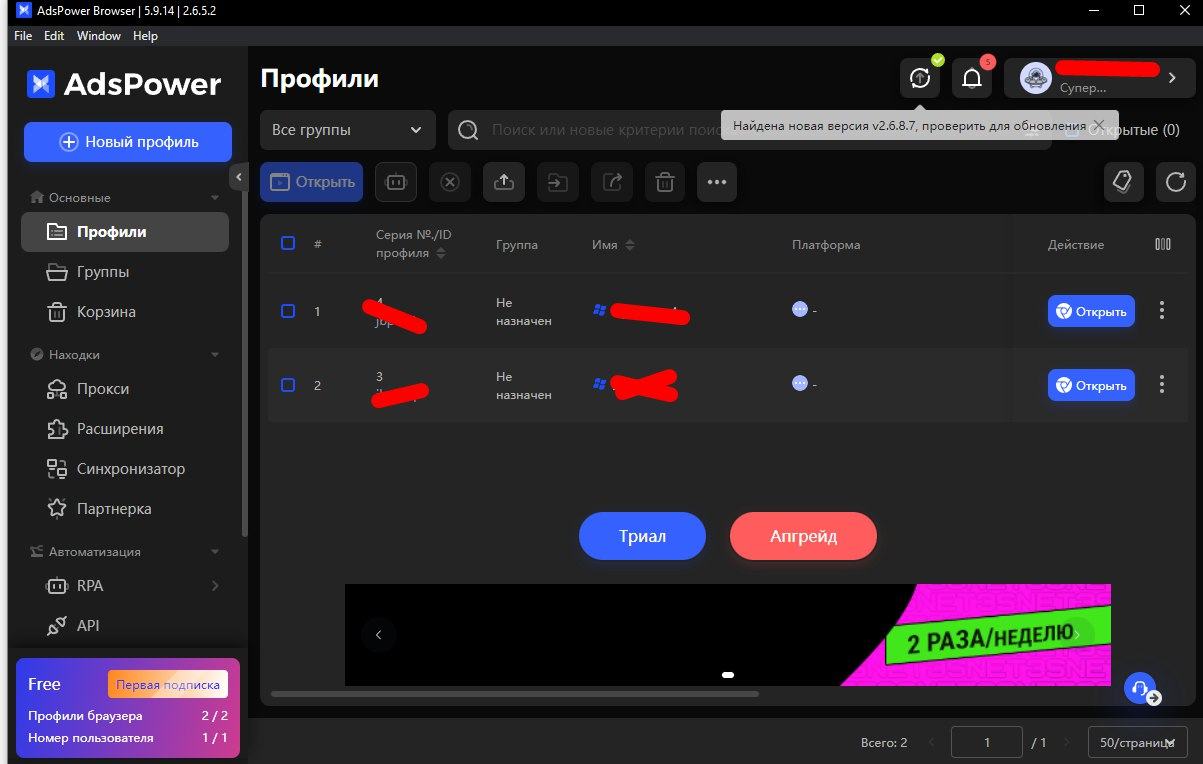Collapse the Находки section
This screenshot has height=764, width=1203.
coord(214,355)
